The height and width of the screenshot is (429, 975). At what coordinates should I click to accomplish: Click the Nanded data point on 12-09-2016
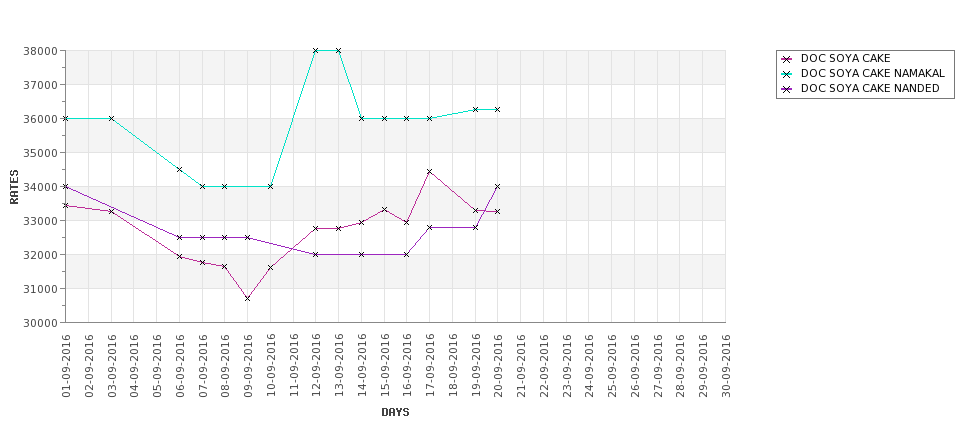point(315,254)
